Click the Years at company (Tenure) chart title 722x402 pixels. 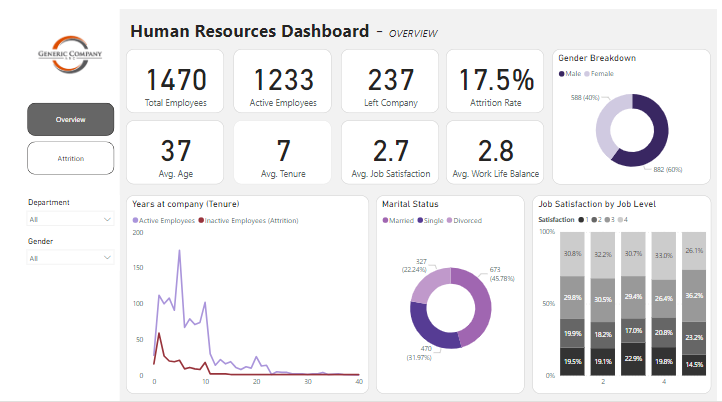tap(186, 204)
